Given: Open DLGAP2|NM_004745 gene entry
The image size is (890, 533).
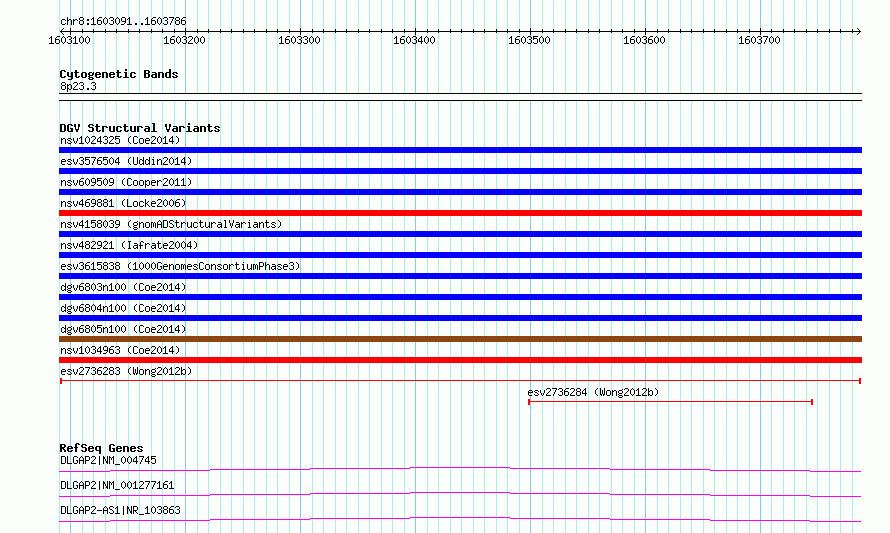Looking at the screenshot, I should (108, 460).
